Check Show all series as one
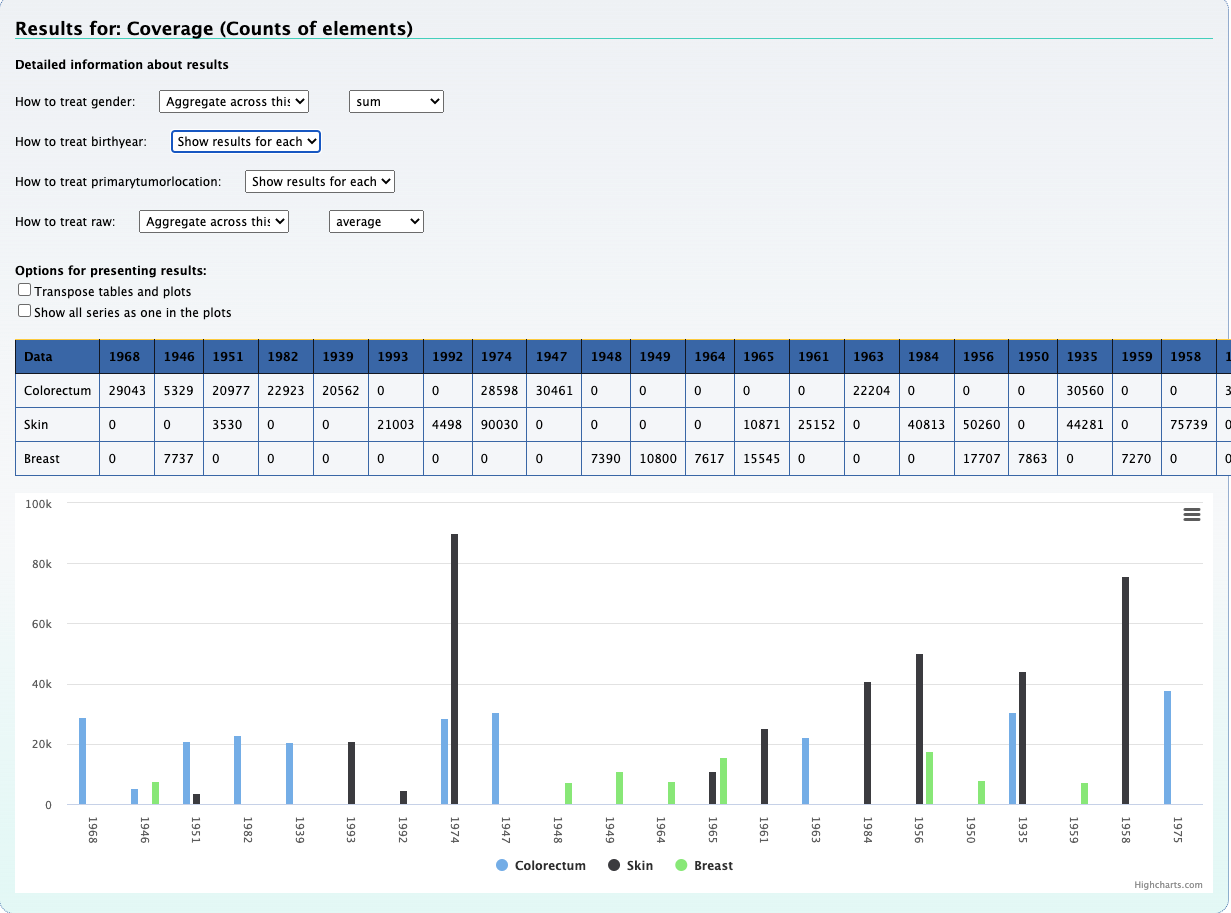The width and height of the screenshot is (1231, 913). coord(25,311)
